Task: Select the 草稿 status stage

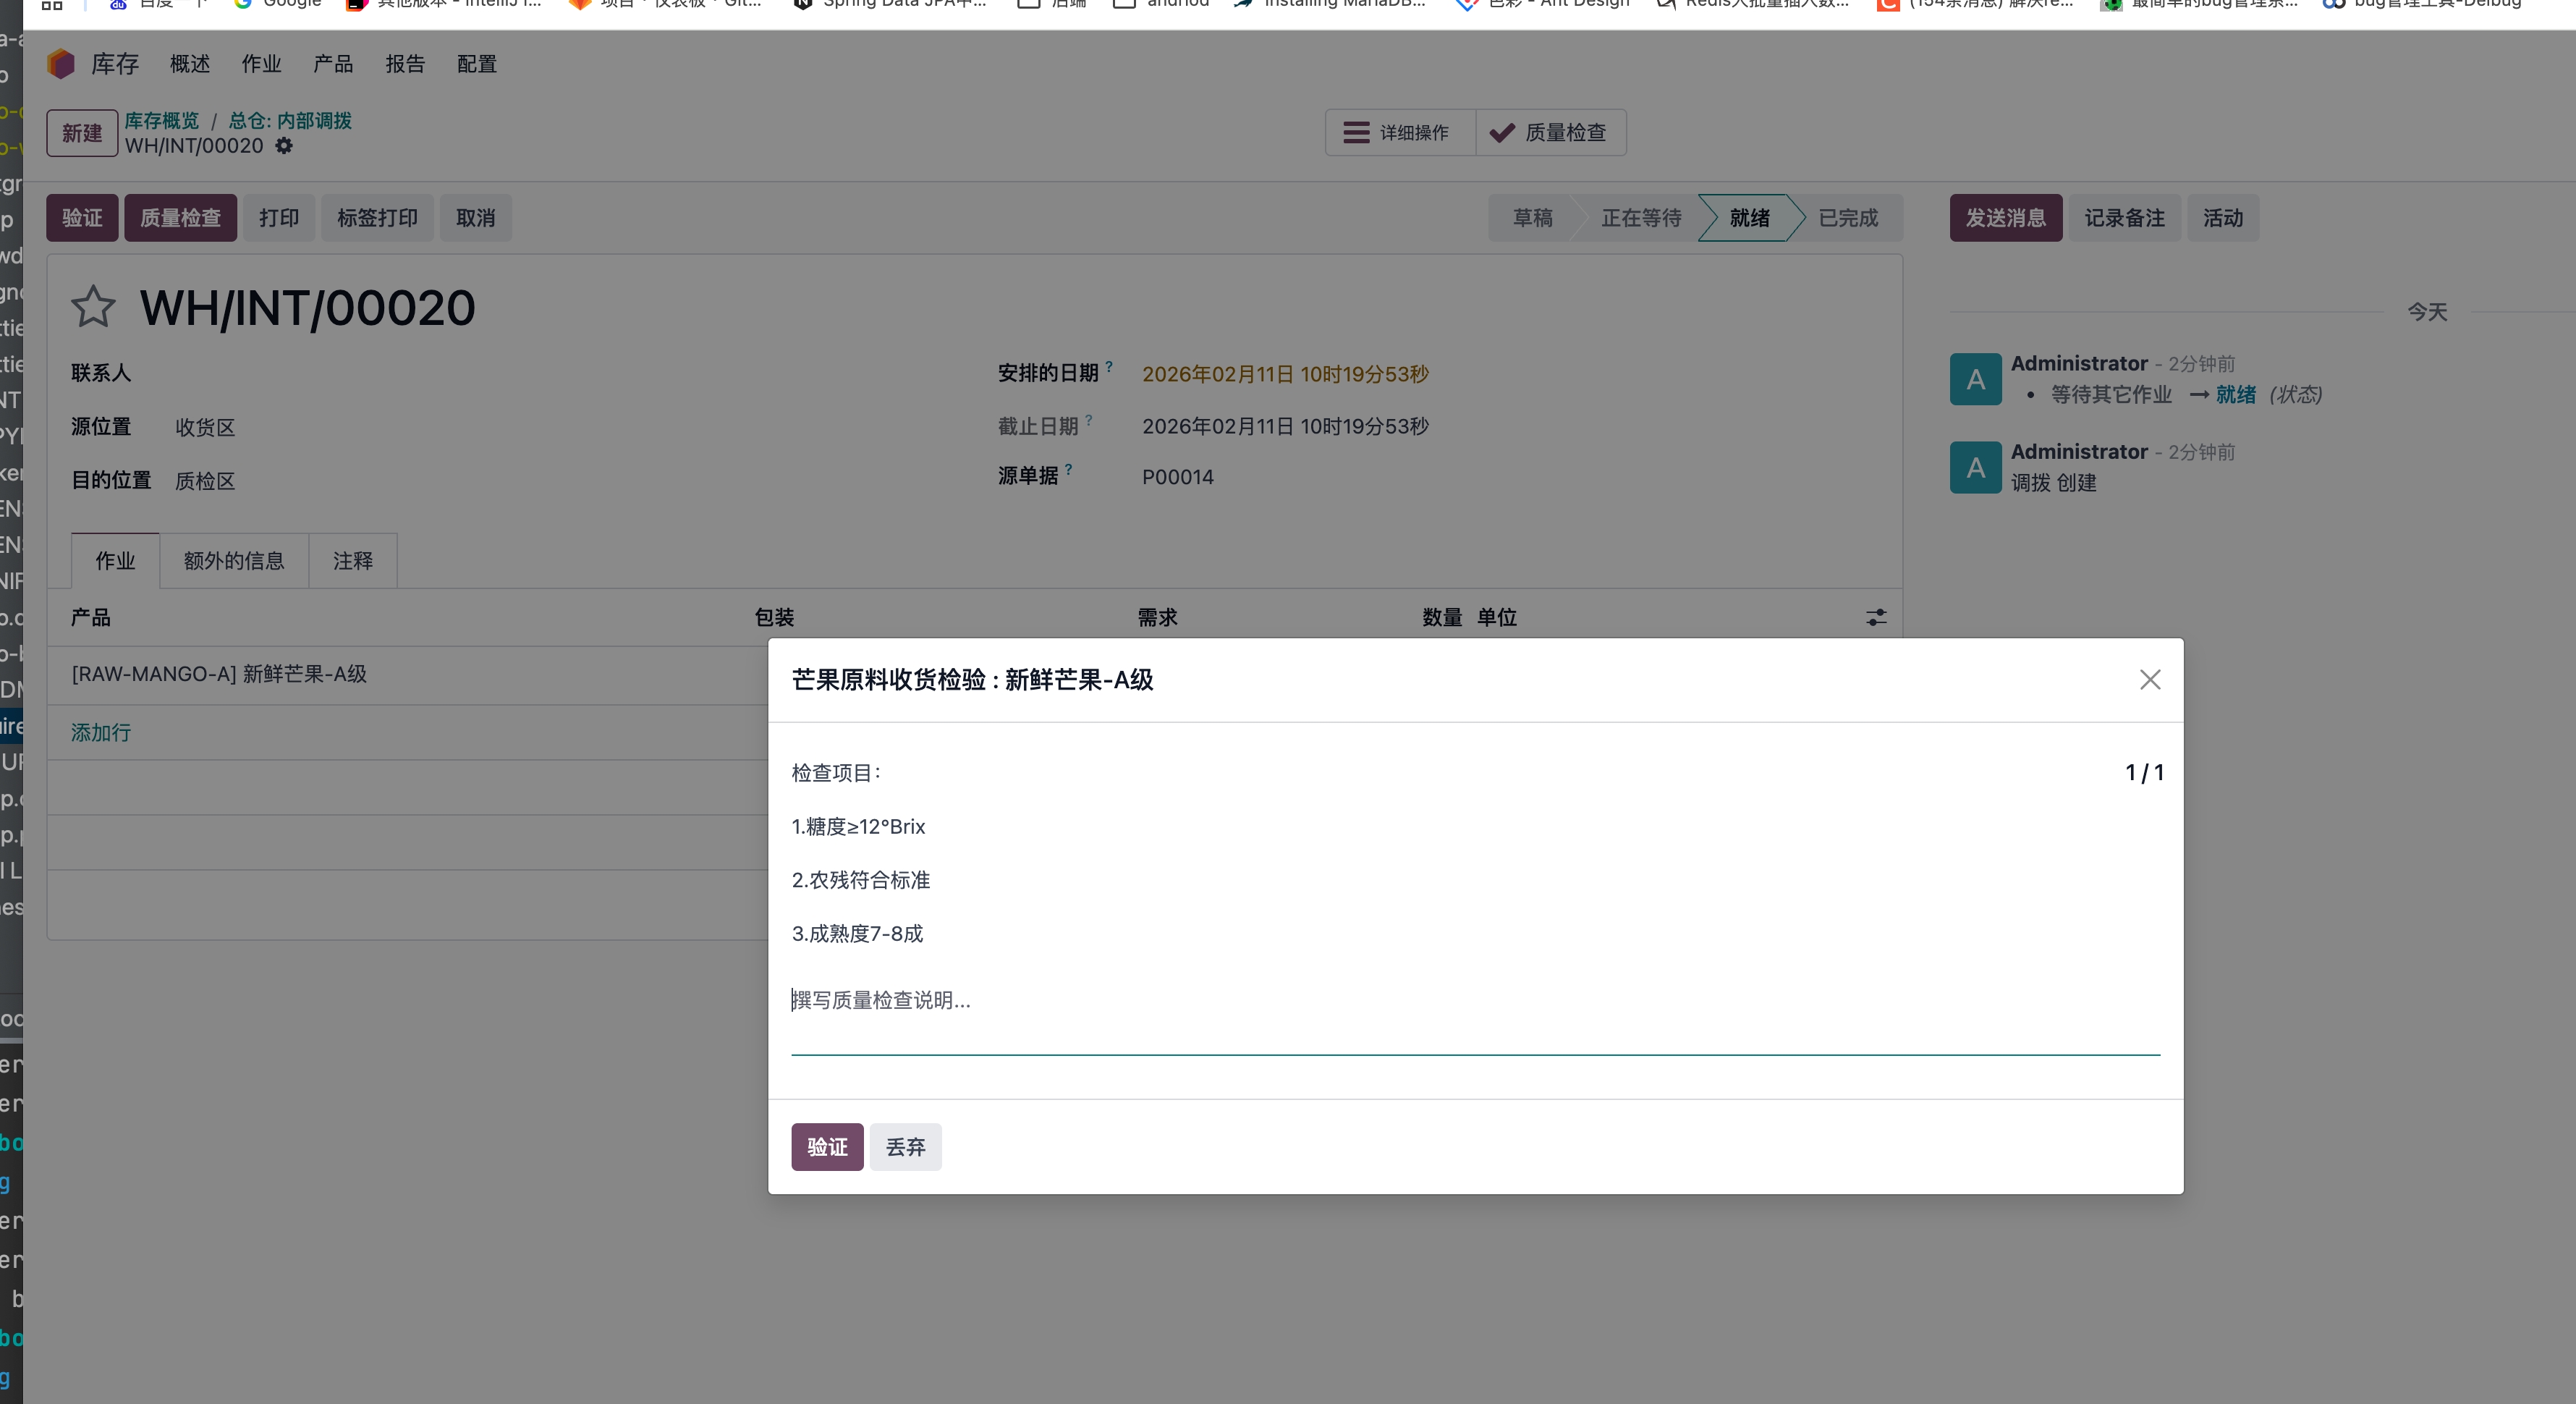Action: (x=1532, y=218)
